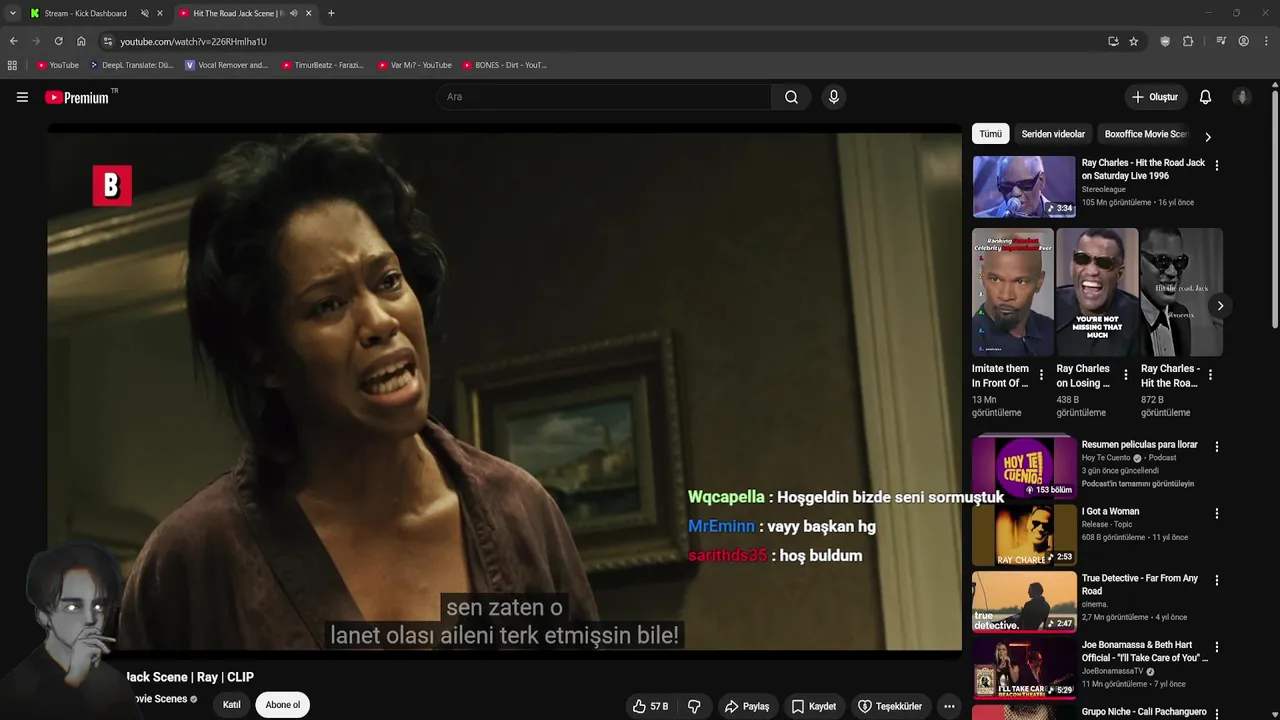This screenshot has height=720, width=1280.
Task: Open options for Ray Charles on Losing short
Action: coord(1126,375)
